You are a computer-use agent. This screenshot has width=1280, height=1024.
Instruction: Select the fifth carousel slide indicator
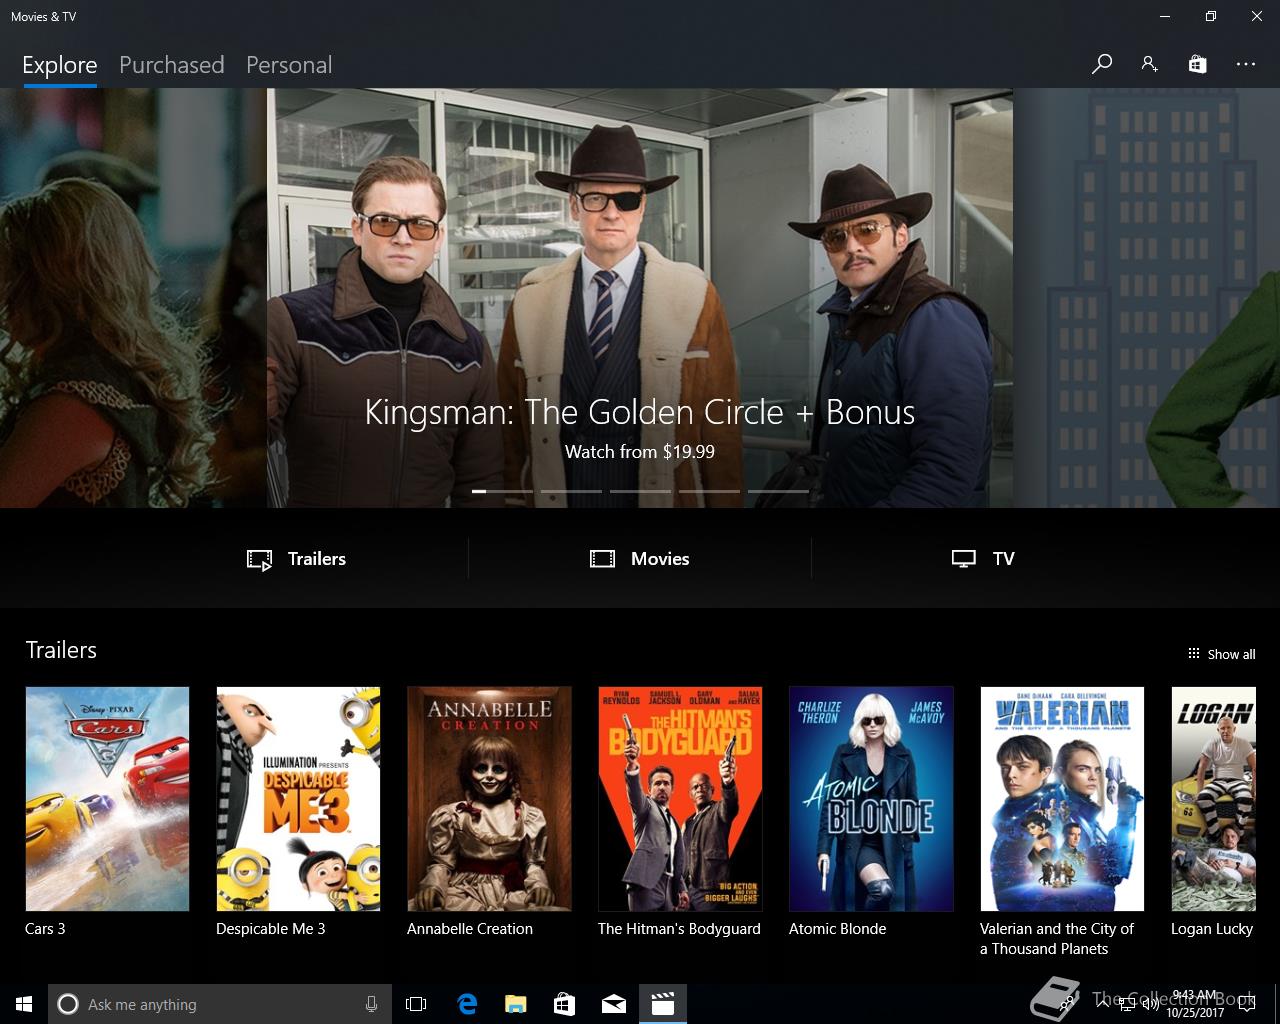point(778,491)
